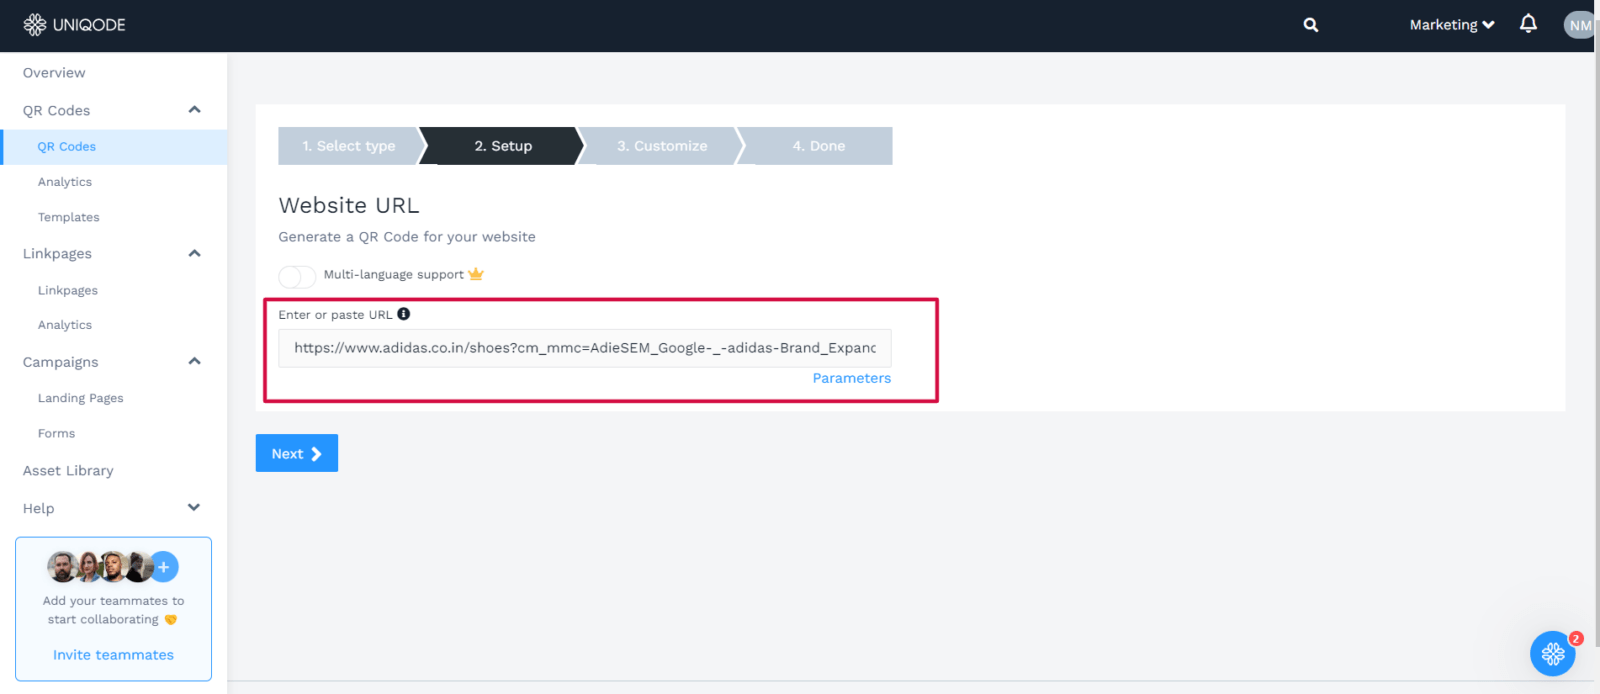Click the Uniqode logo in header
The image size is (1600, 694).
point(74,25)
